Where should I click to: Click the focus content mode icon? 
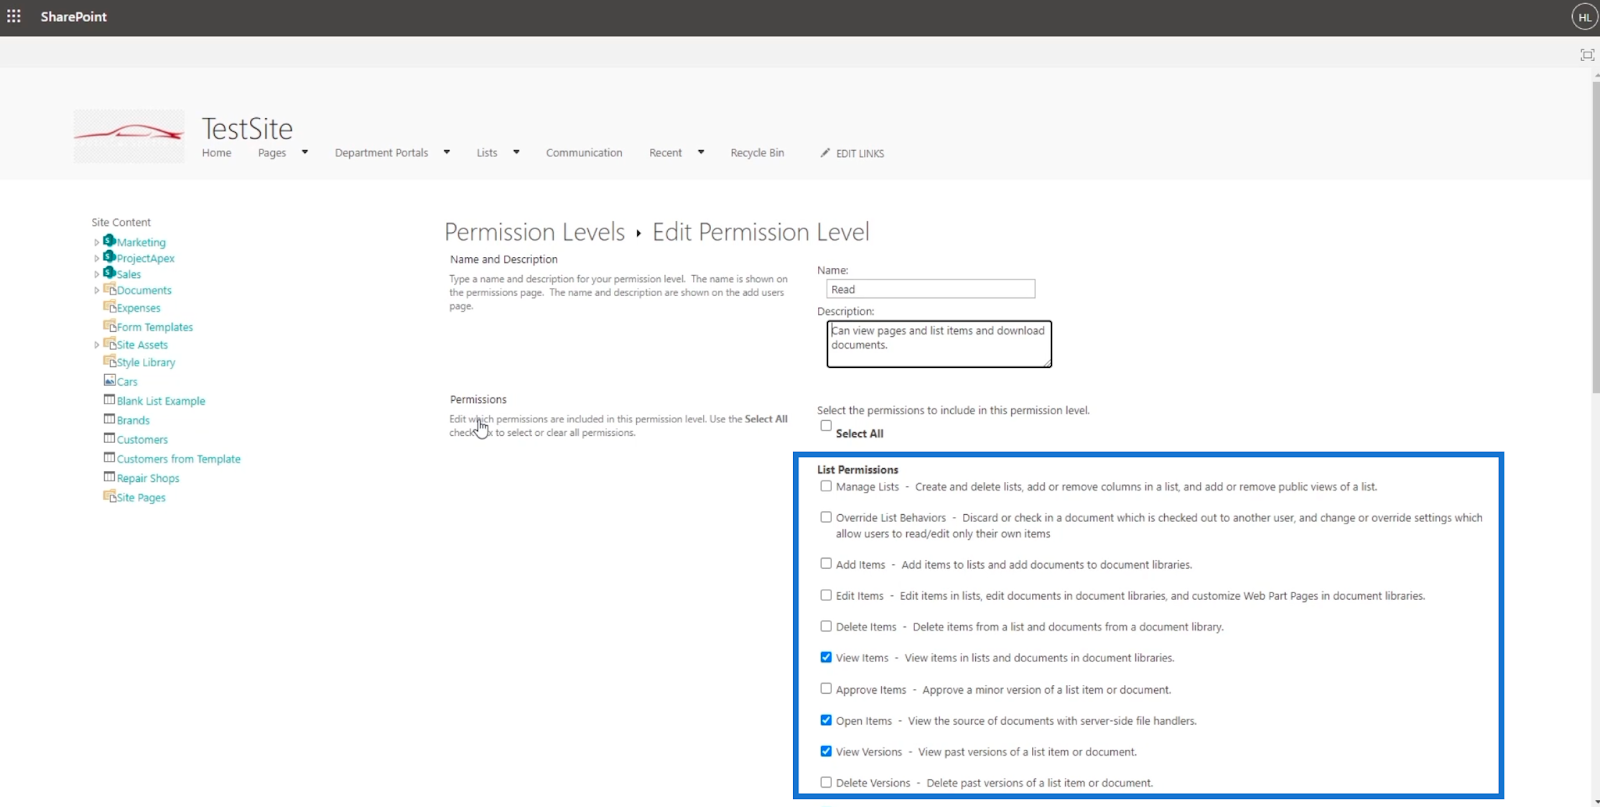(1587, 55)
